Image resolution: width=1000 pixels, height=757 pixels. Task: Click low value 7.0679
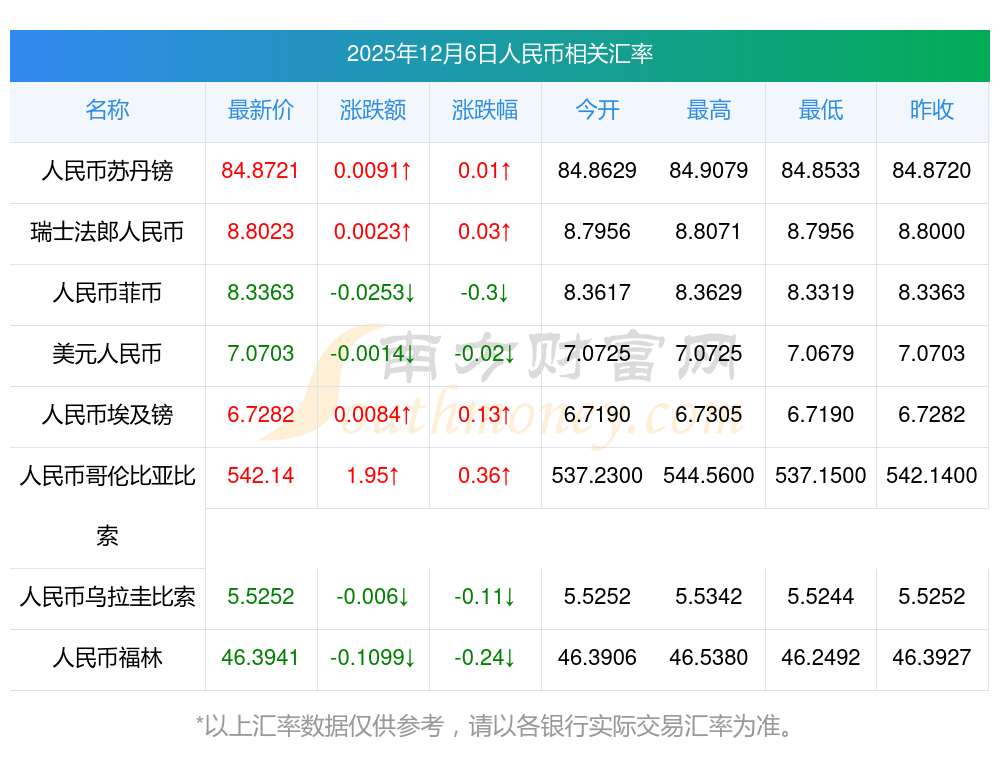pyautogui.click(x=821, y=353)
